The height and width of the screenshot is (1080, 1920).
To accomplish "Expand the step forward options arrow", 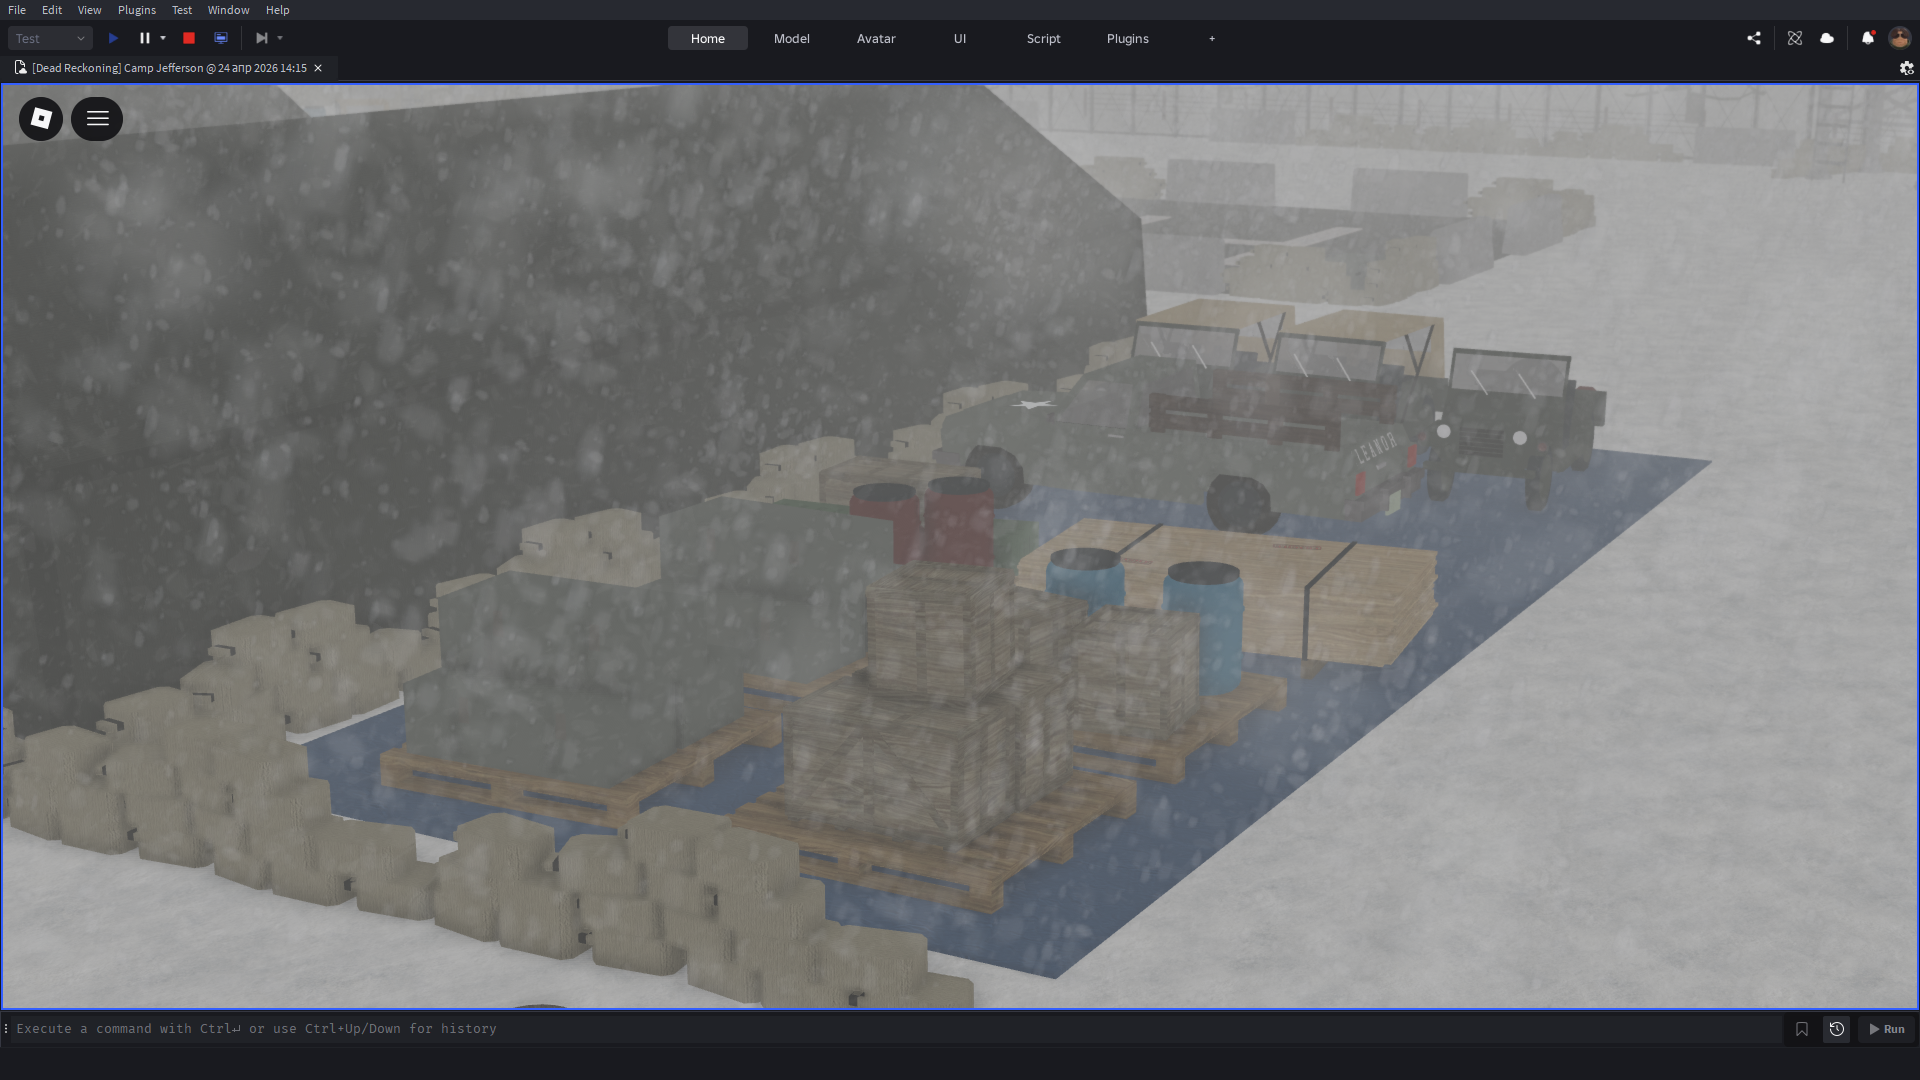I will tap(280, 38).
